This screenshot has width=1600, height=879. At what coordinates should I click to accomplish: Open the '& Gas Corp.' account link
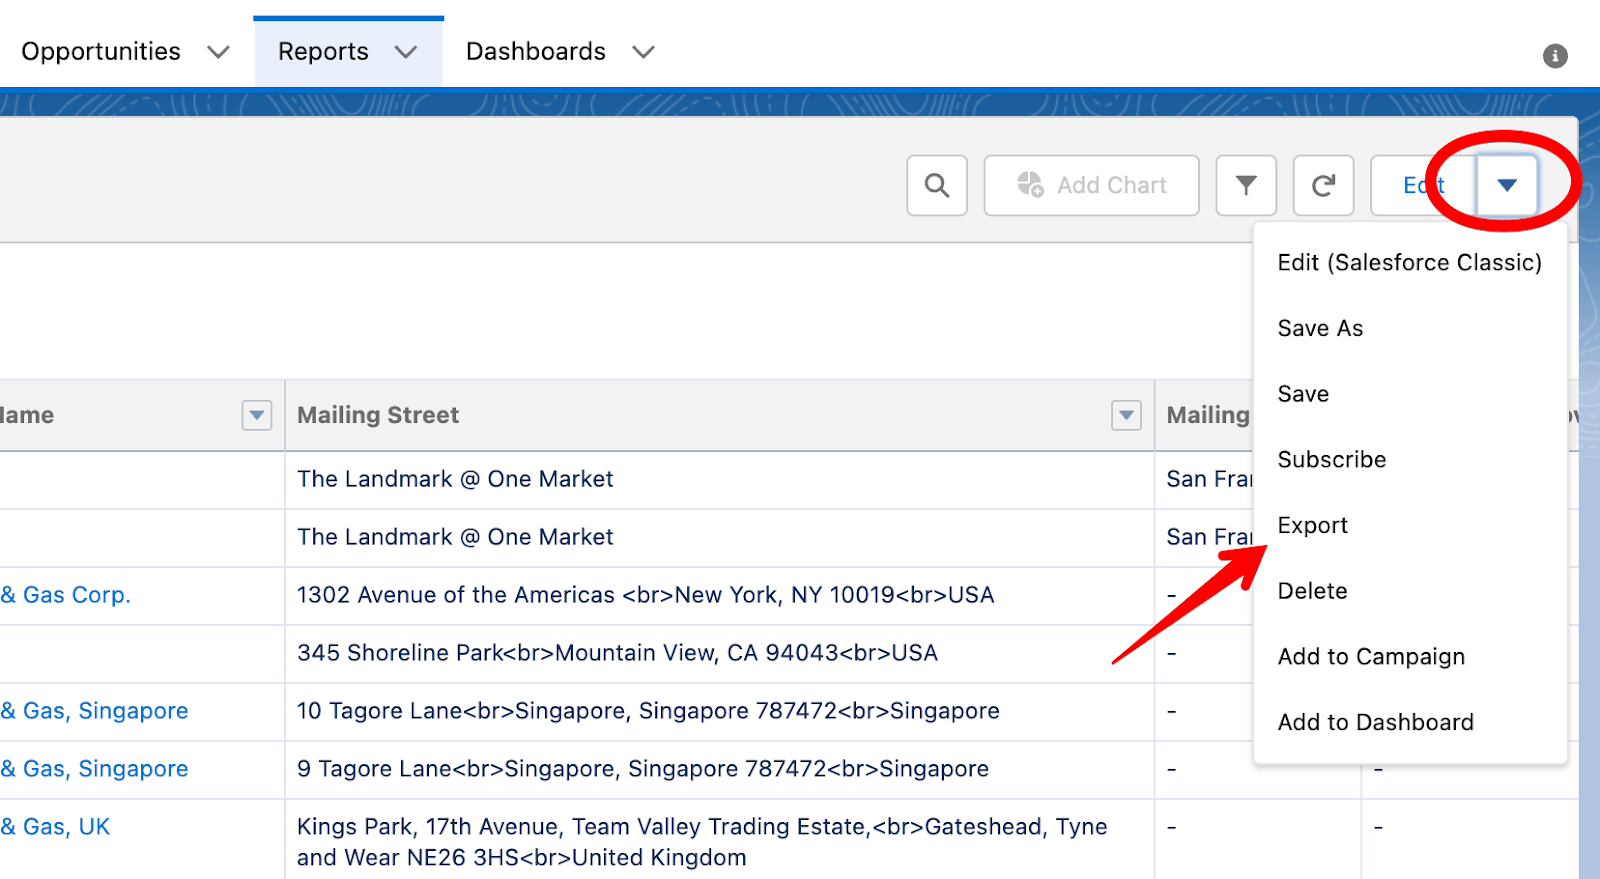[x=65, y=595]
